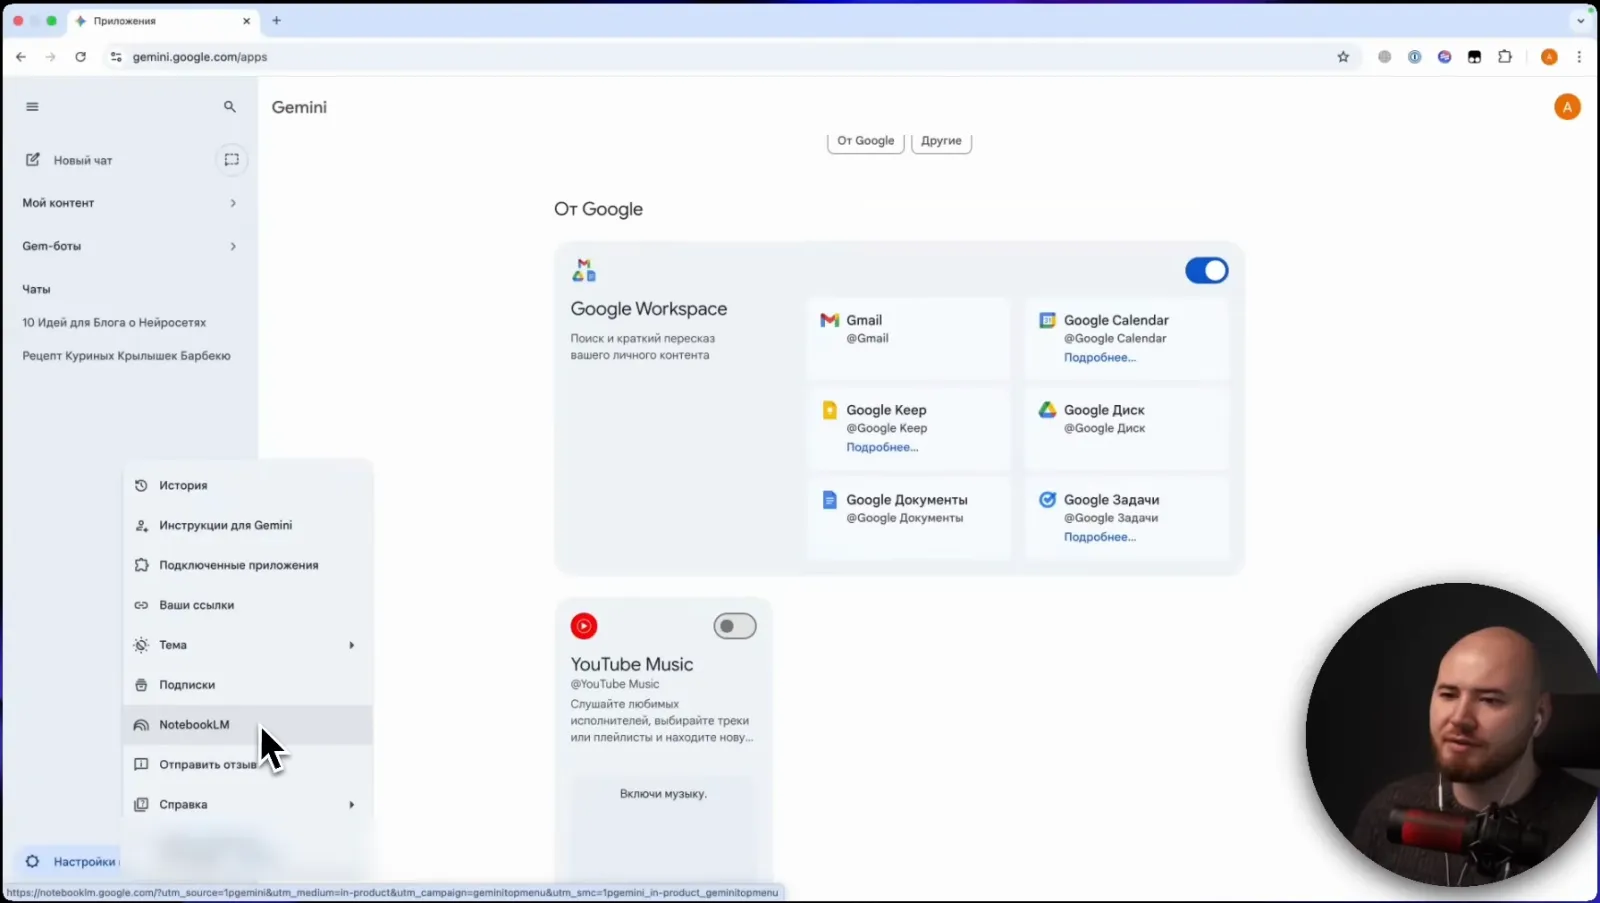Expand the Мой контент section
The image size is (1600, 903).
coord(129,203)
